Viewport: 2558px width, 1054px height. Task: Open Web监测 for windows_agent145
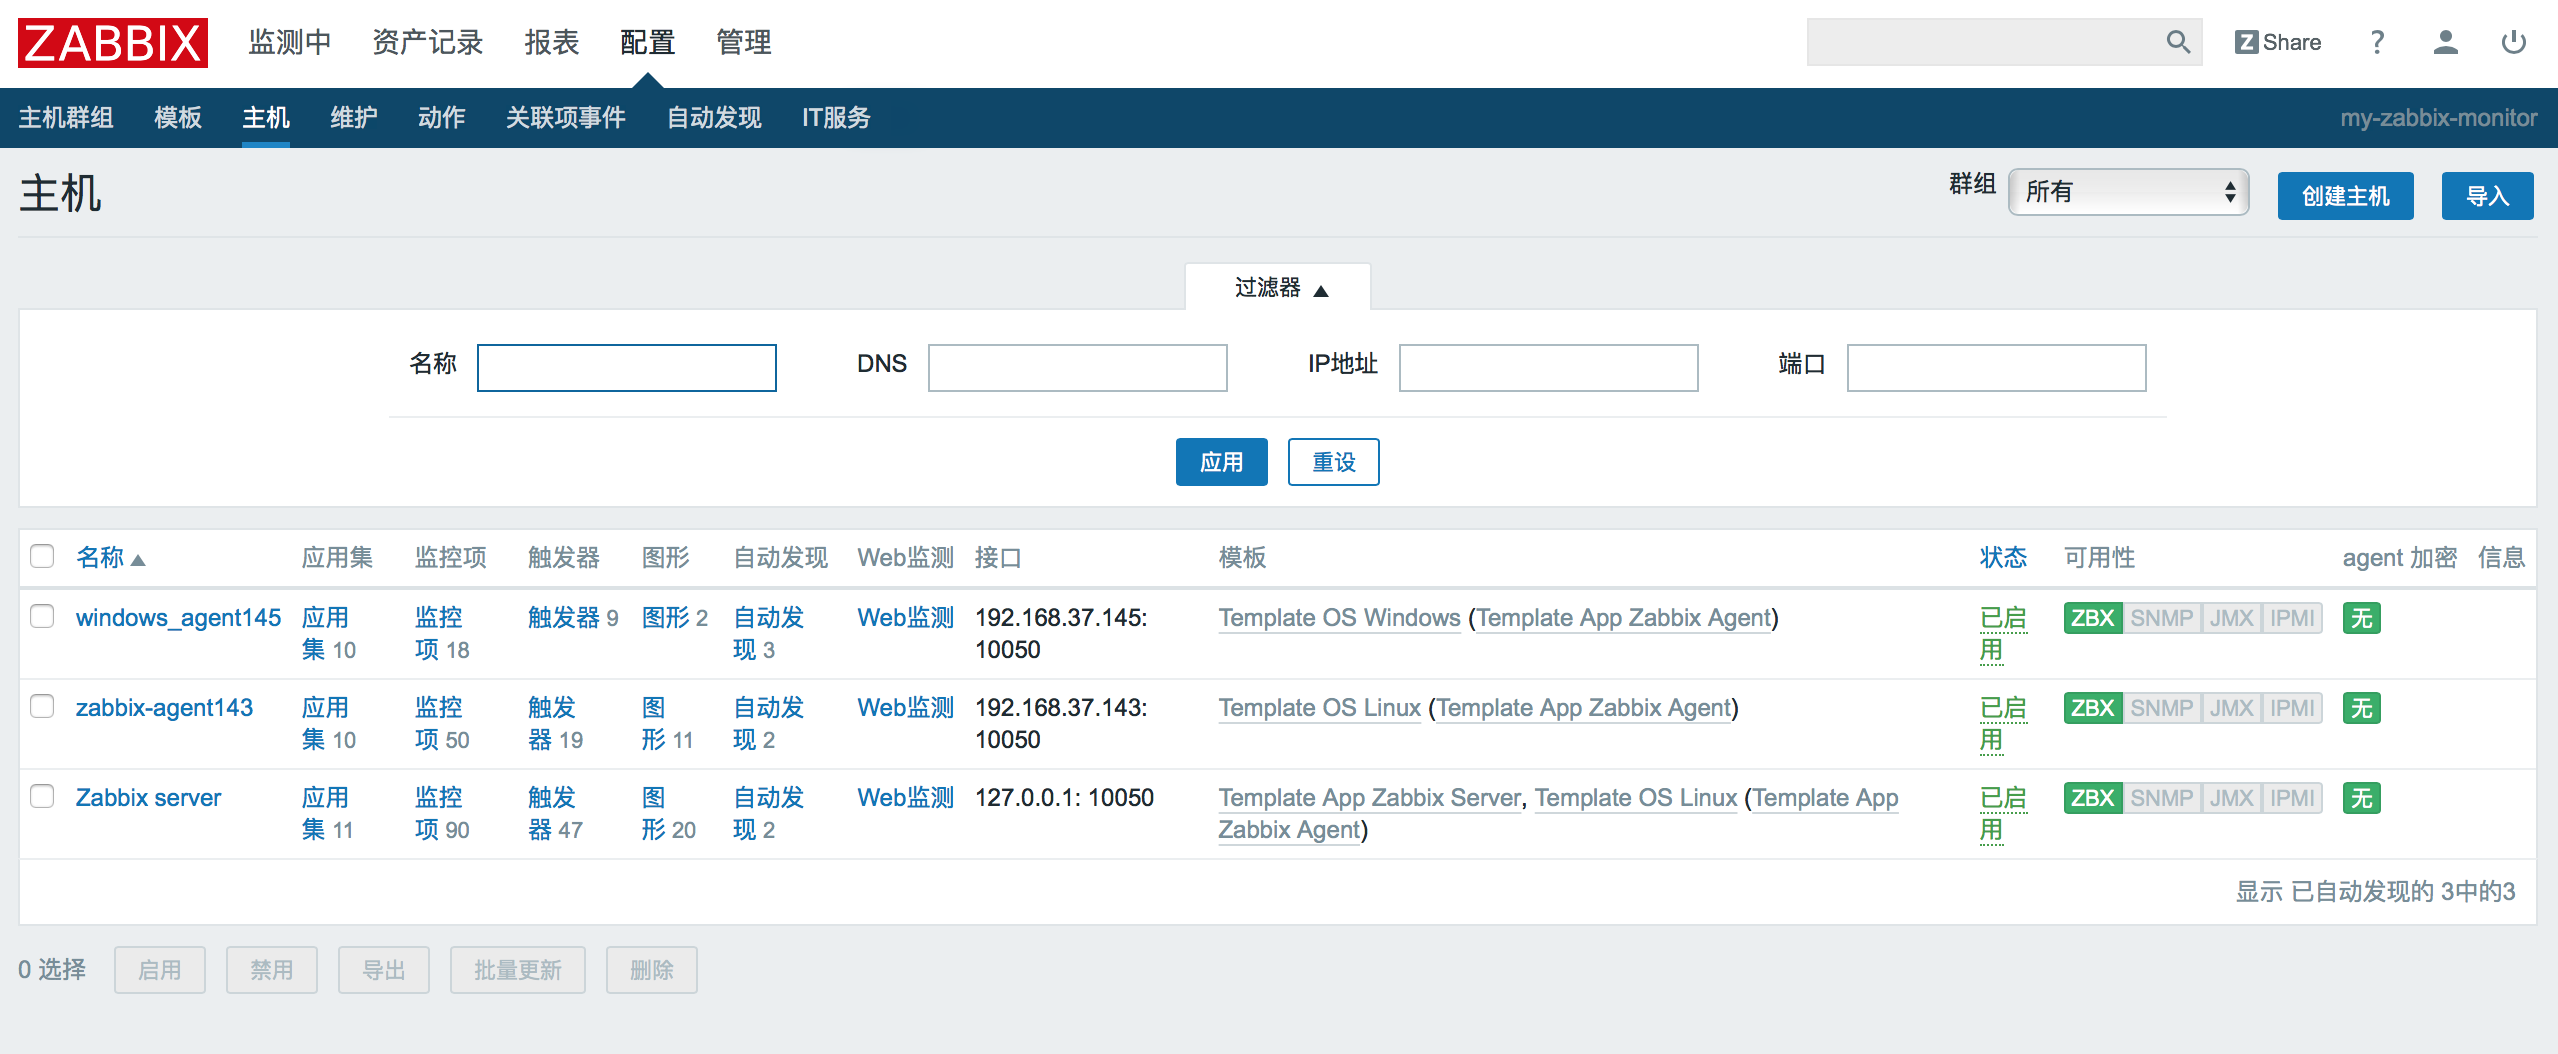tap(905, 618)
